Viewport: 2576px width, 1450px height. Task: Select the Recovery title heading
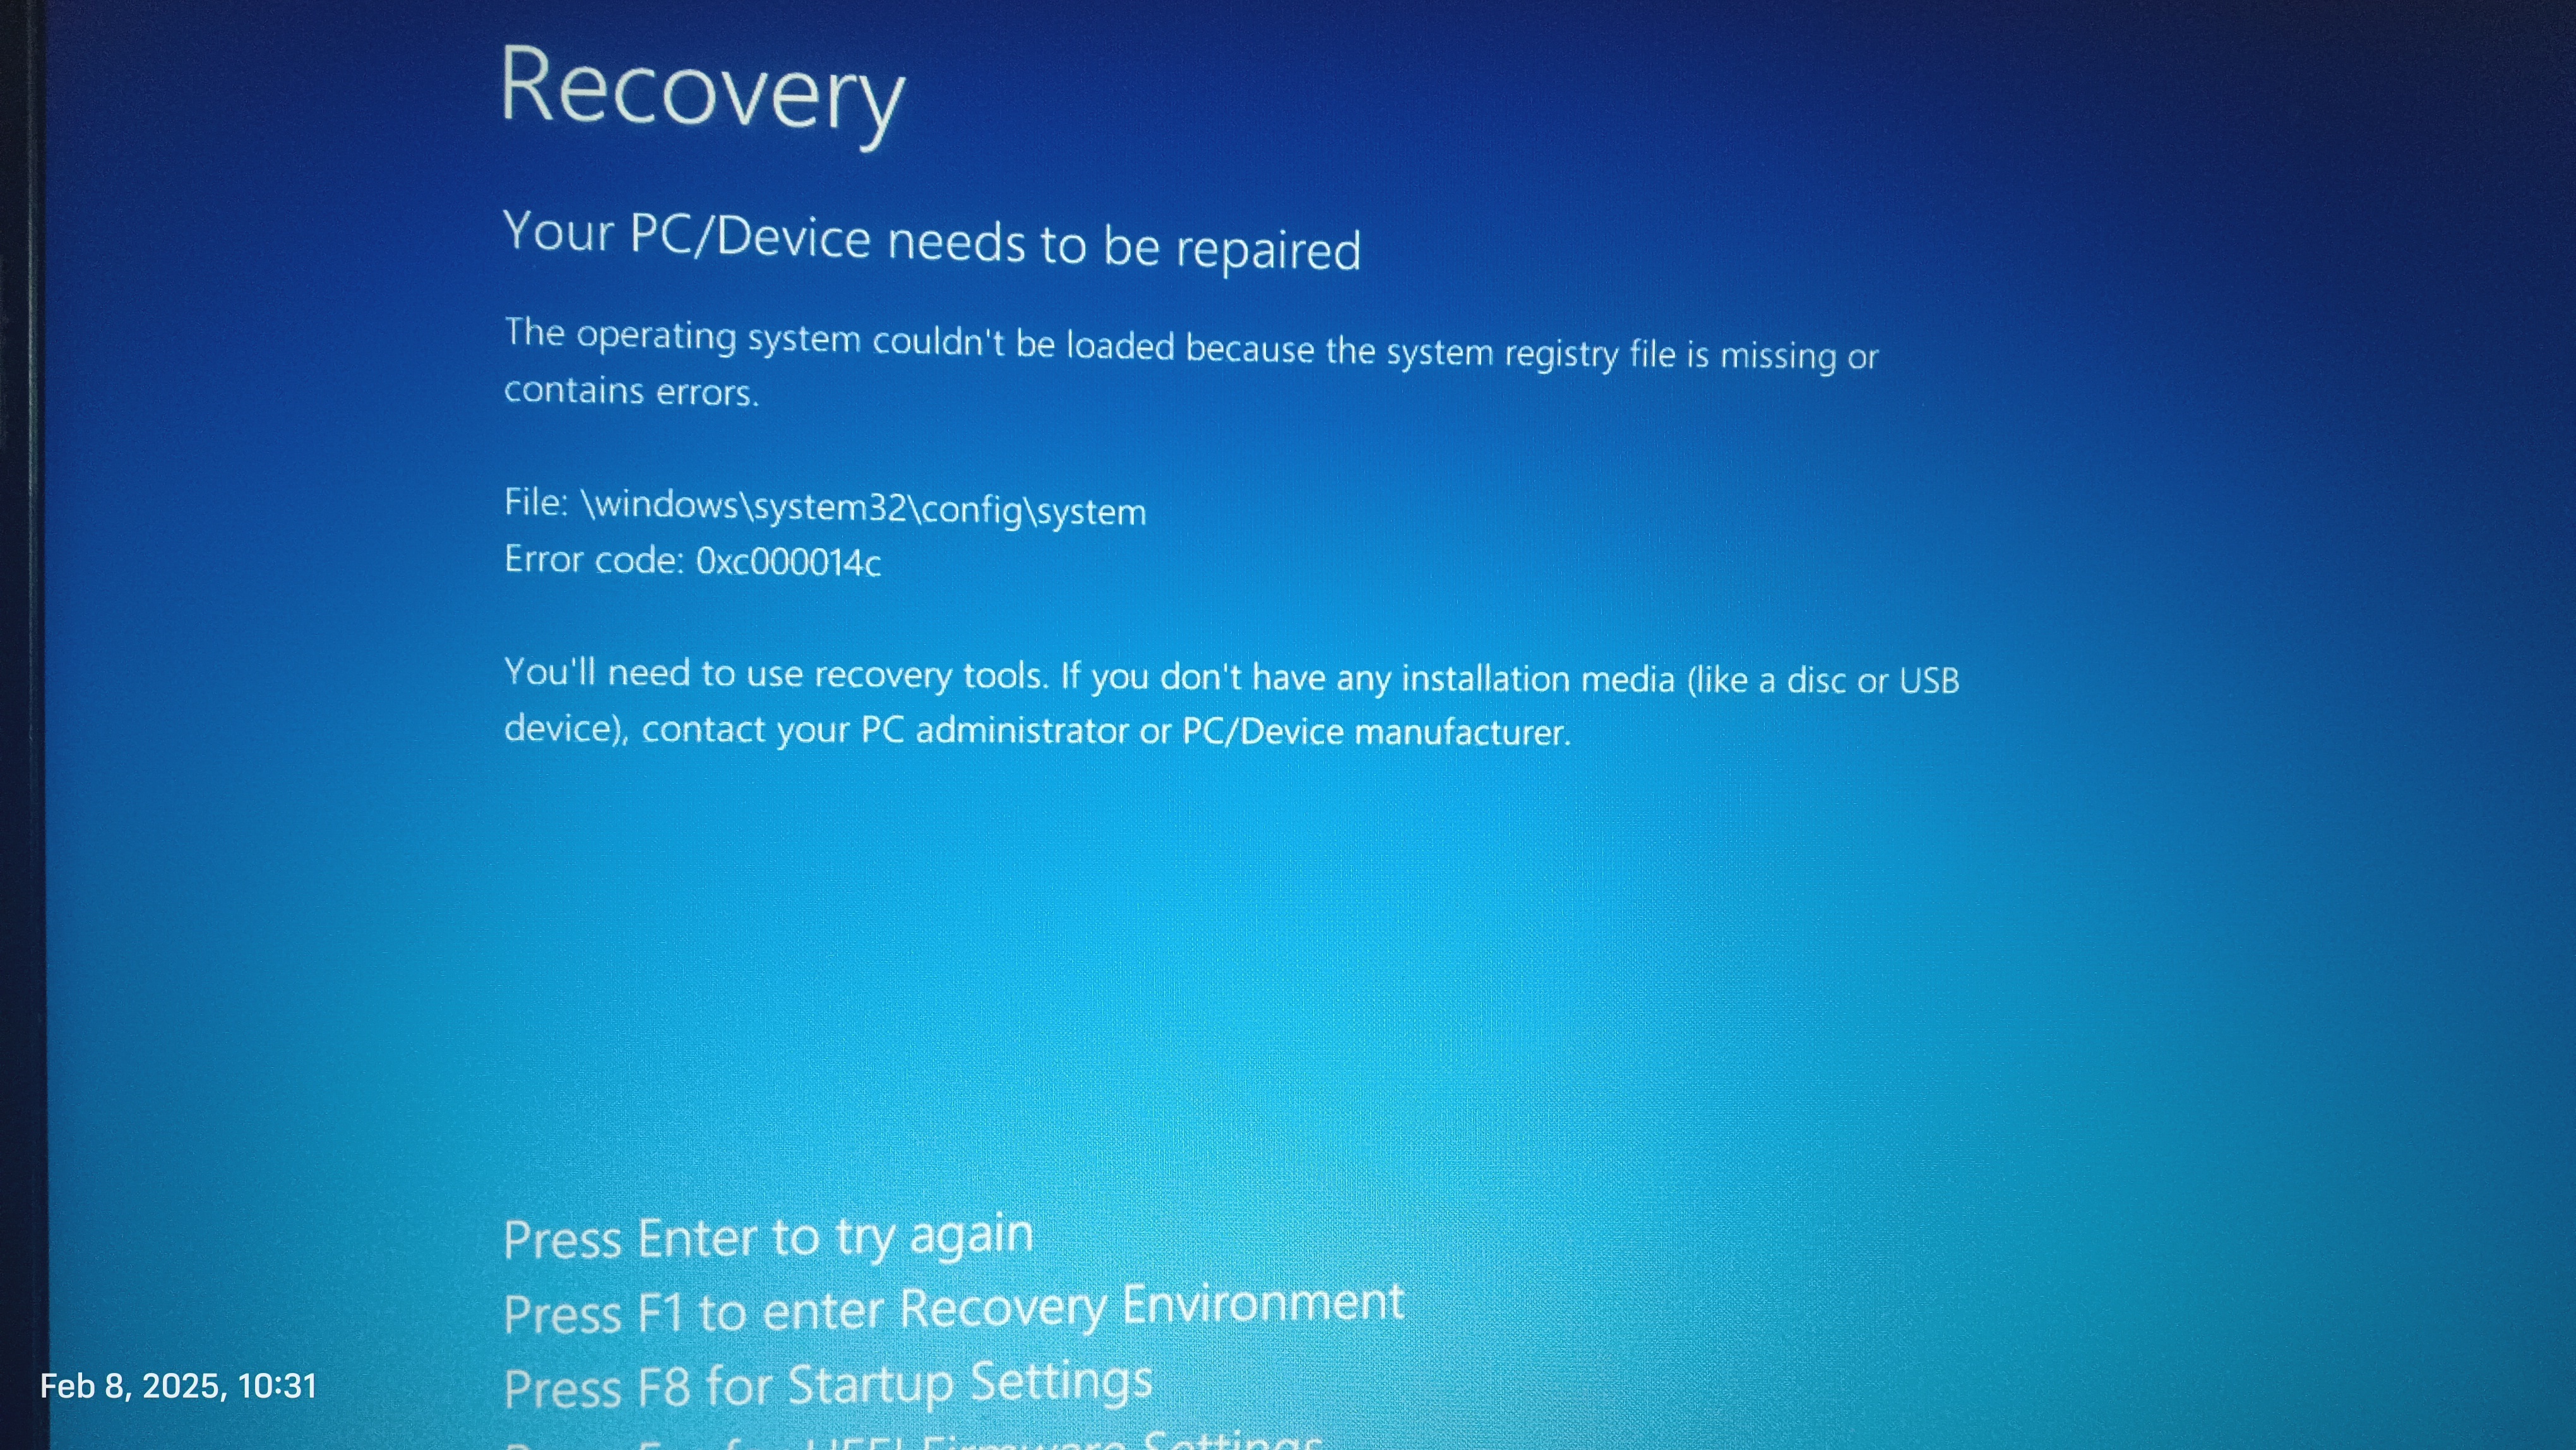point(703,93)
